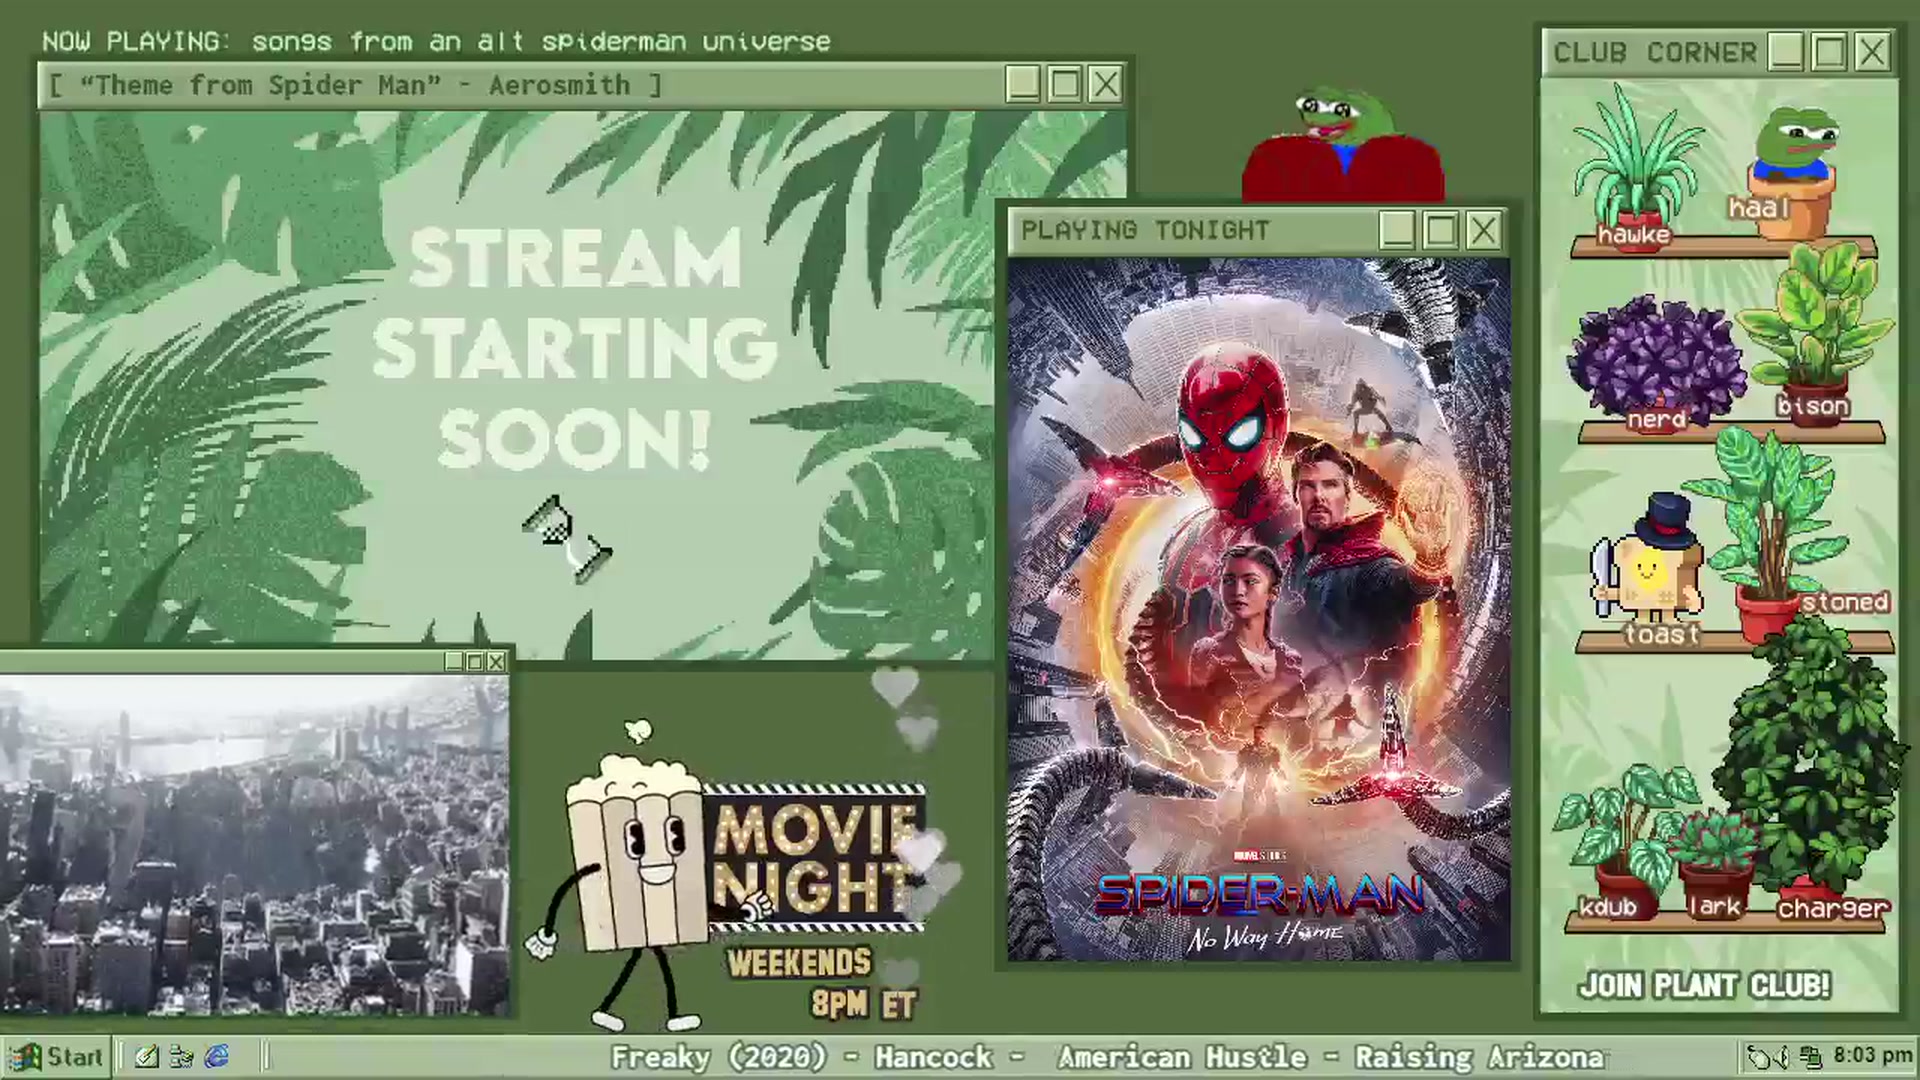
Task: Select the hawke spider plant
Action: tap(1636, 165)
